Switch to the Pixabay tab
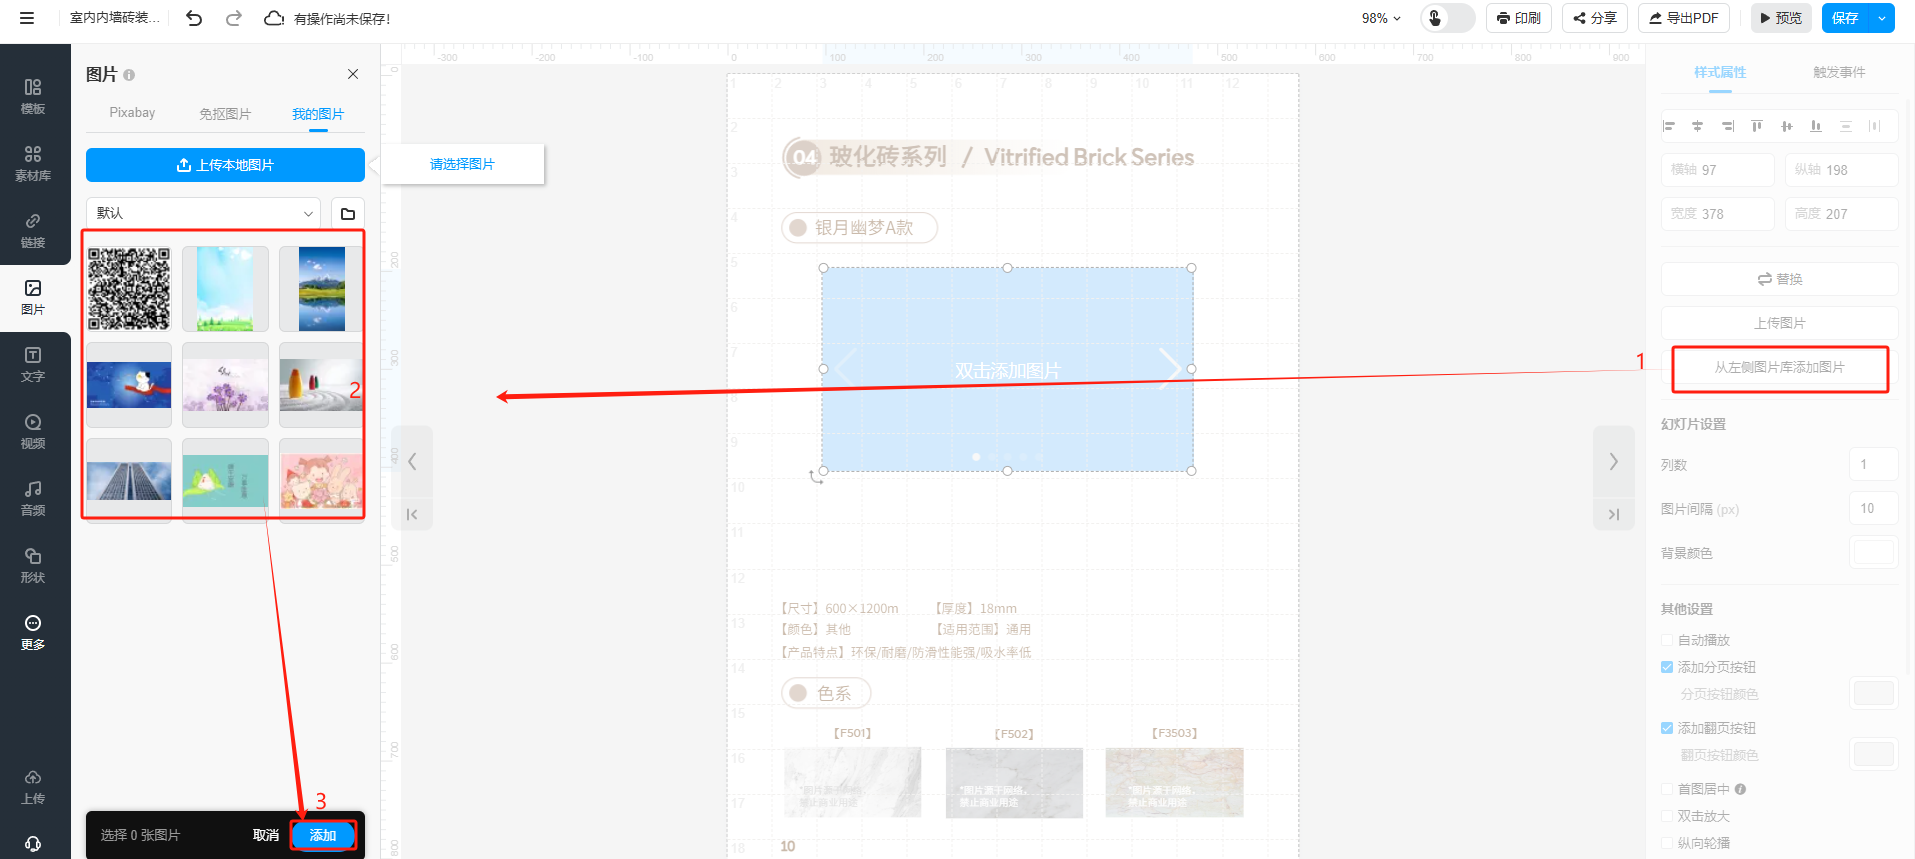Viewport: 1915px width, 859px height. coord(132,113)
